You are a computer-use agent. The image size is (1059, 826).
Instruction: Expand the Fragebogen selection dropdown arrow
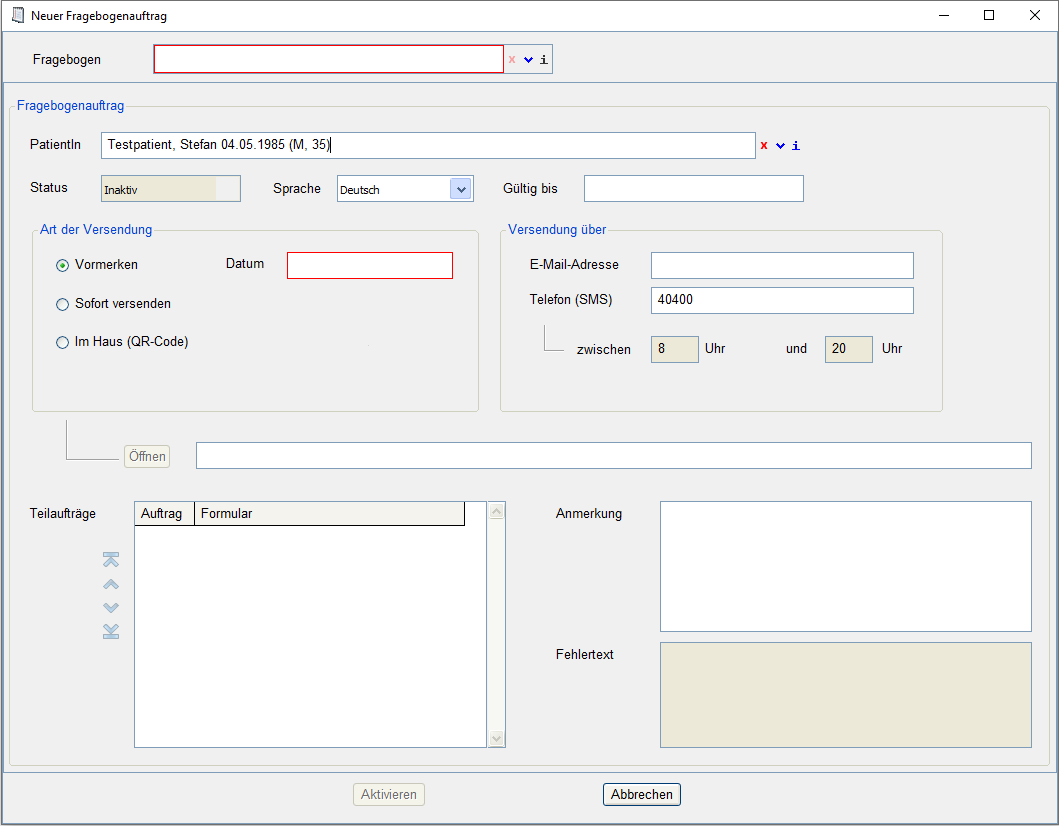click(529, 60)
